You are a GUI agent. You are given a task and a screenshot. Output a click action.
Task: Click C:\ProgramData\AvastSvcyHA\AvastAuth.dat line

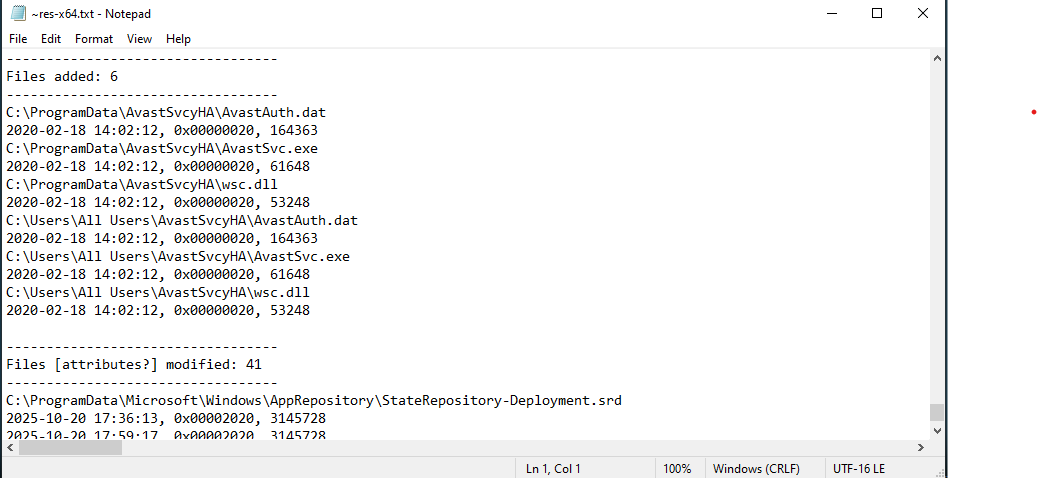pos(166,113)
